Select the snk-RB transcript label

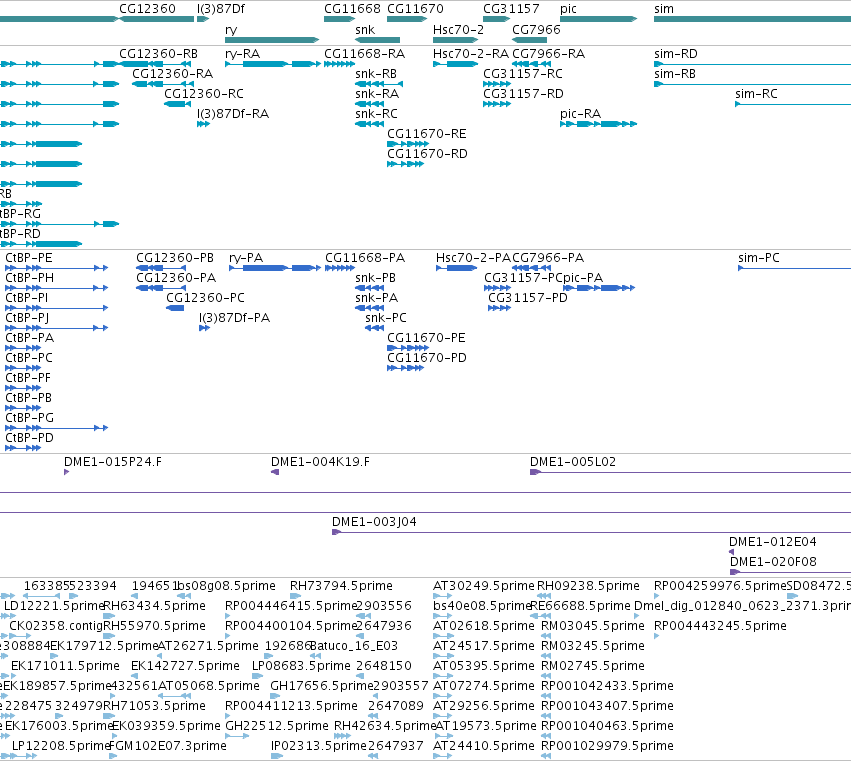376,74
